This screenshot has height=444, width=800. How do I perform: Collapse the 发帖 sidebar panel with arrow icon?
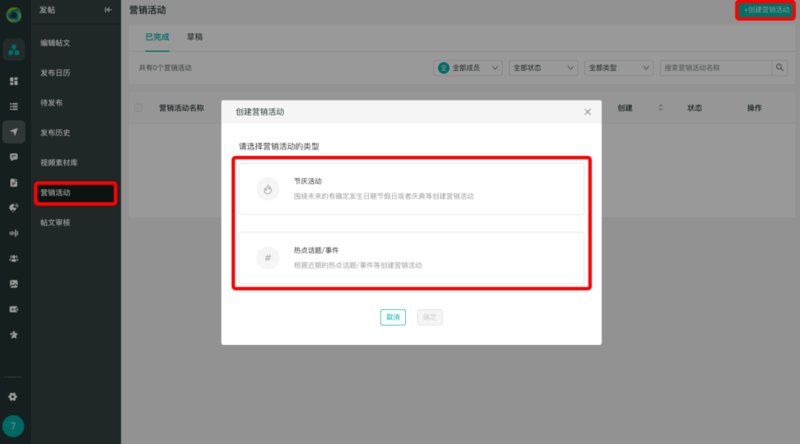tap(108, 9)
